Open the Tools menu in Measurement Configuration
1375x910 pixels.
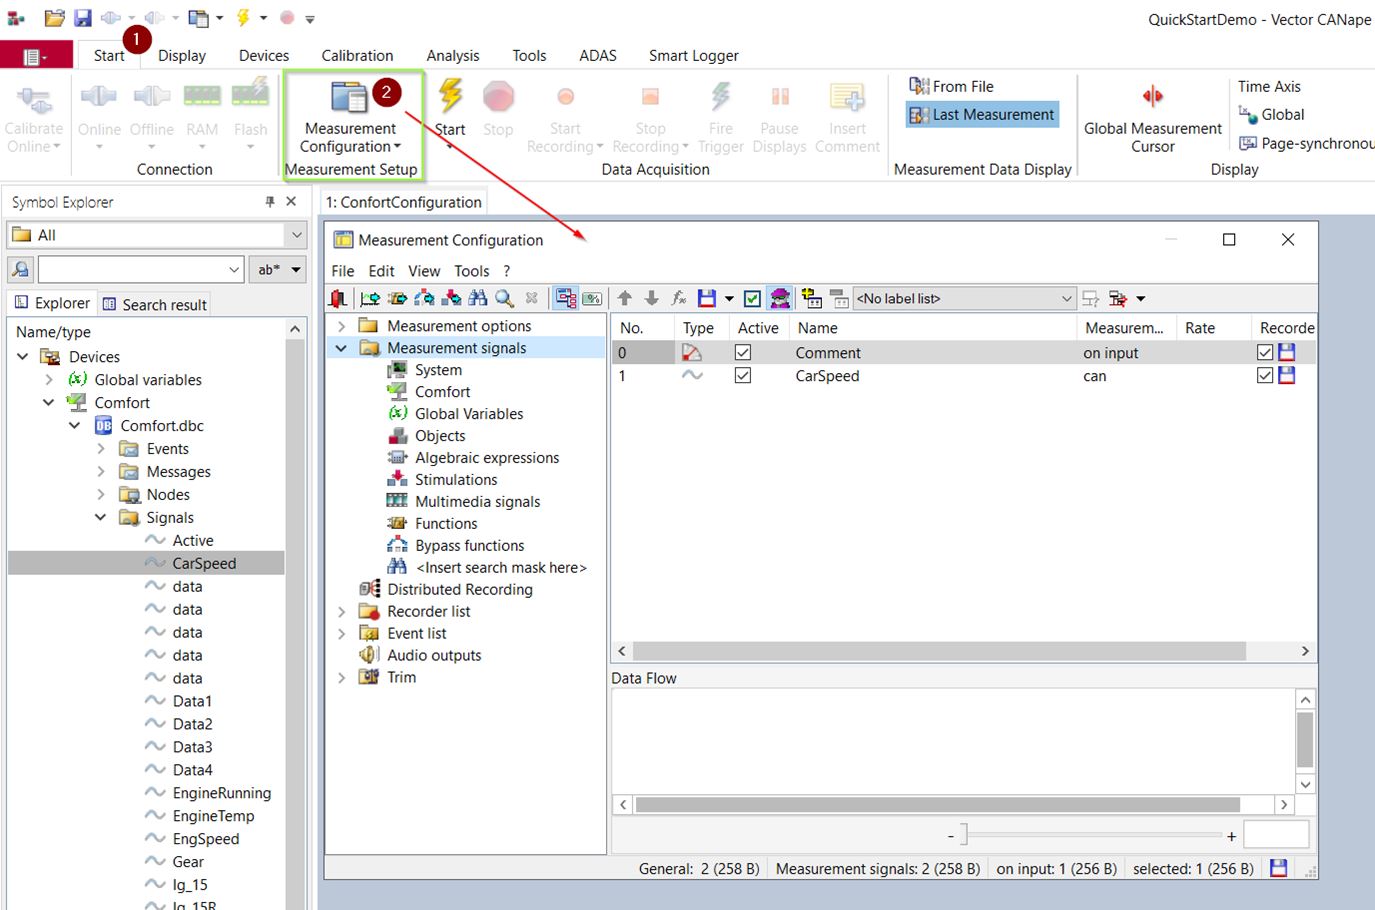(471, 271)
